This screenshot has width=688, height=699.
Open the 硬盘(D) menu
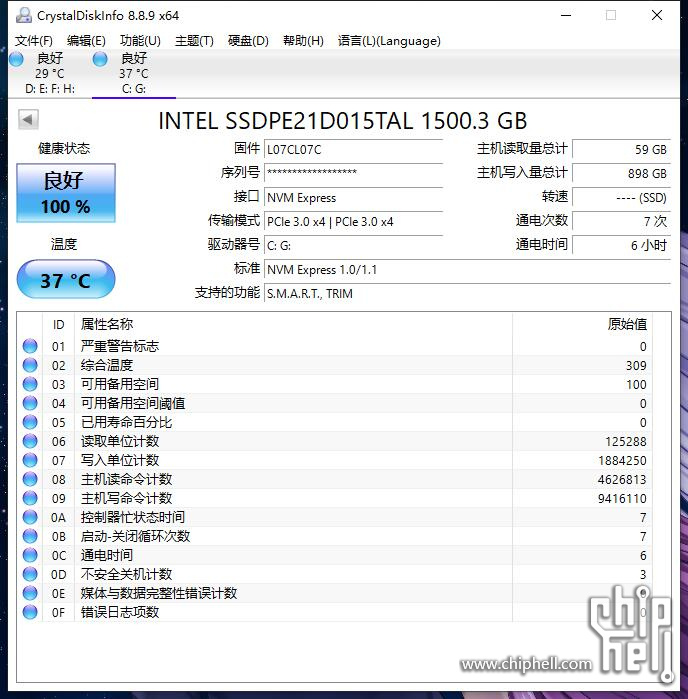pyautogui.click(x=248, y=41)
